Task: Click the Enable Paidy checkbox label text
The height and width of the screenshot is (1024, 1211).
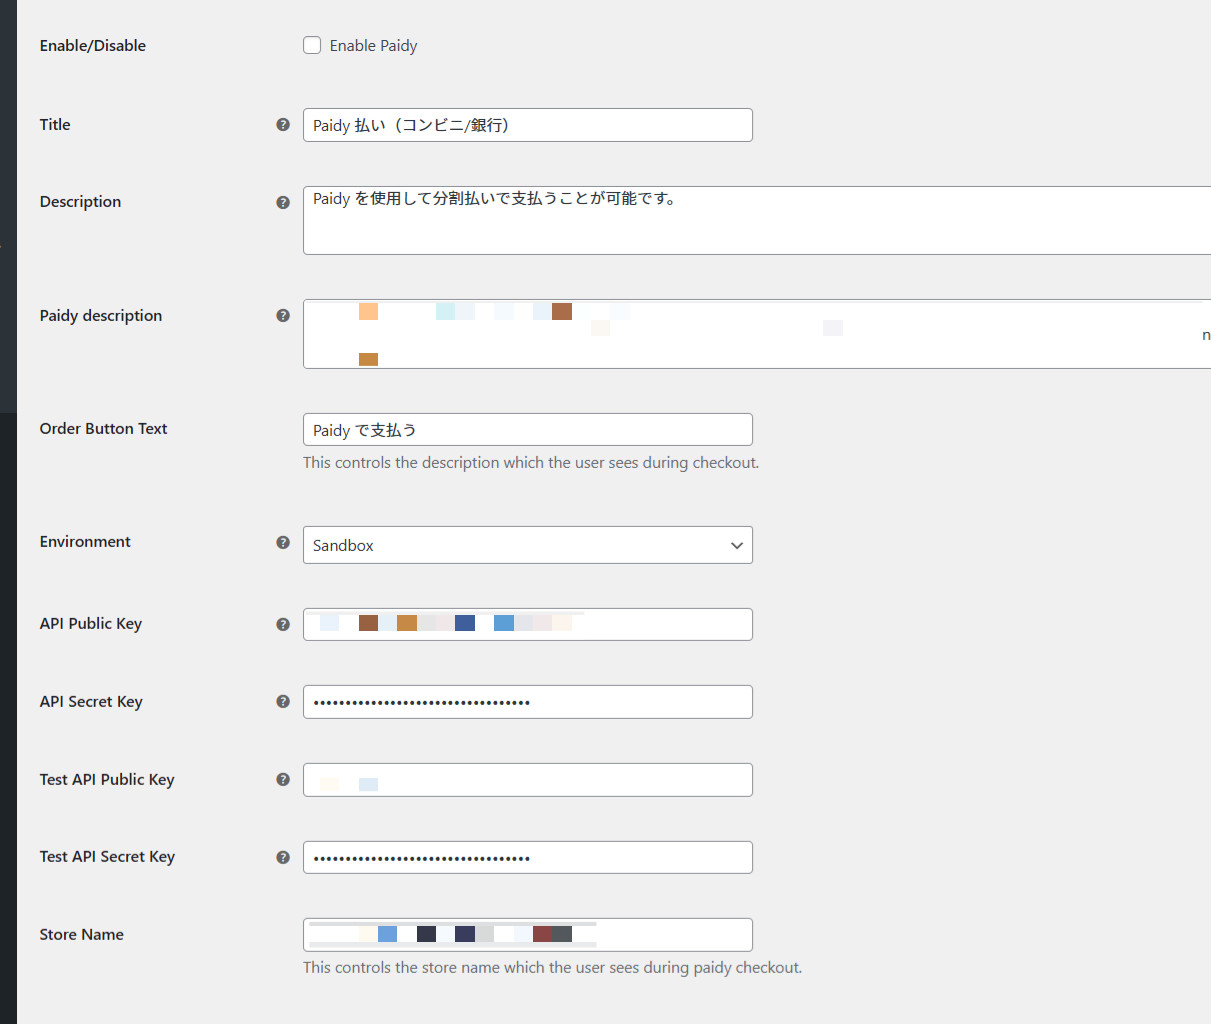Action: point(373,46)
